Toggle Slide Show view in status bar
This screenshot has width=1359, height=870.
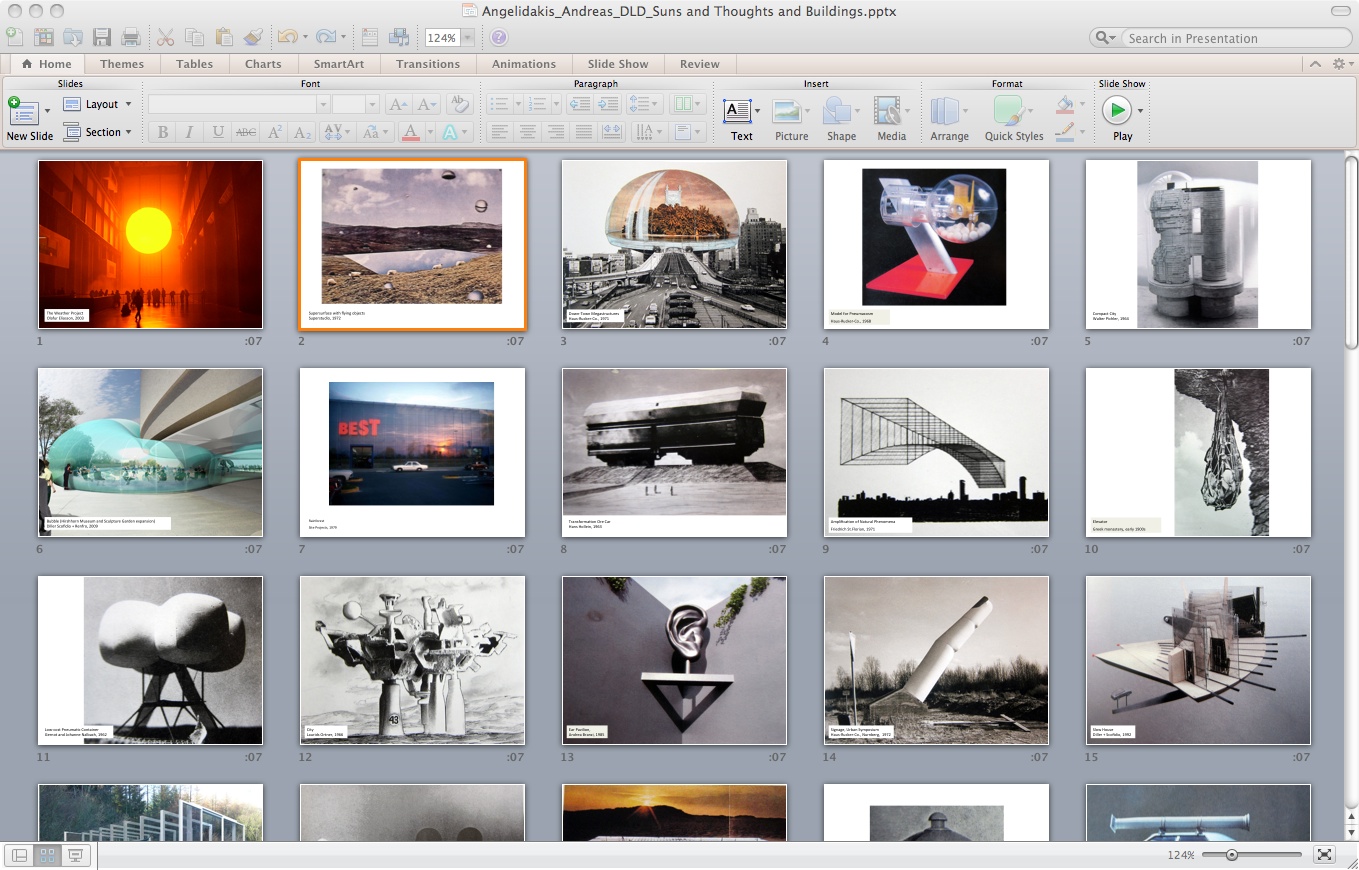point(75,855)
